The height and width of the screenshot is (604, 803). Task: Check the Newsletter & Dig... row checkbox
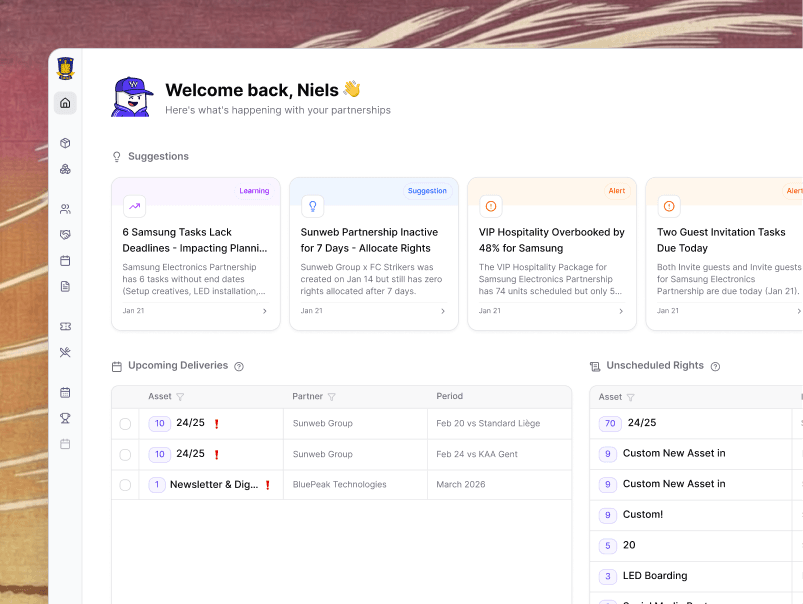click(125, 485)
